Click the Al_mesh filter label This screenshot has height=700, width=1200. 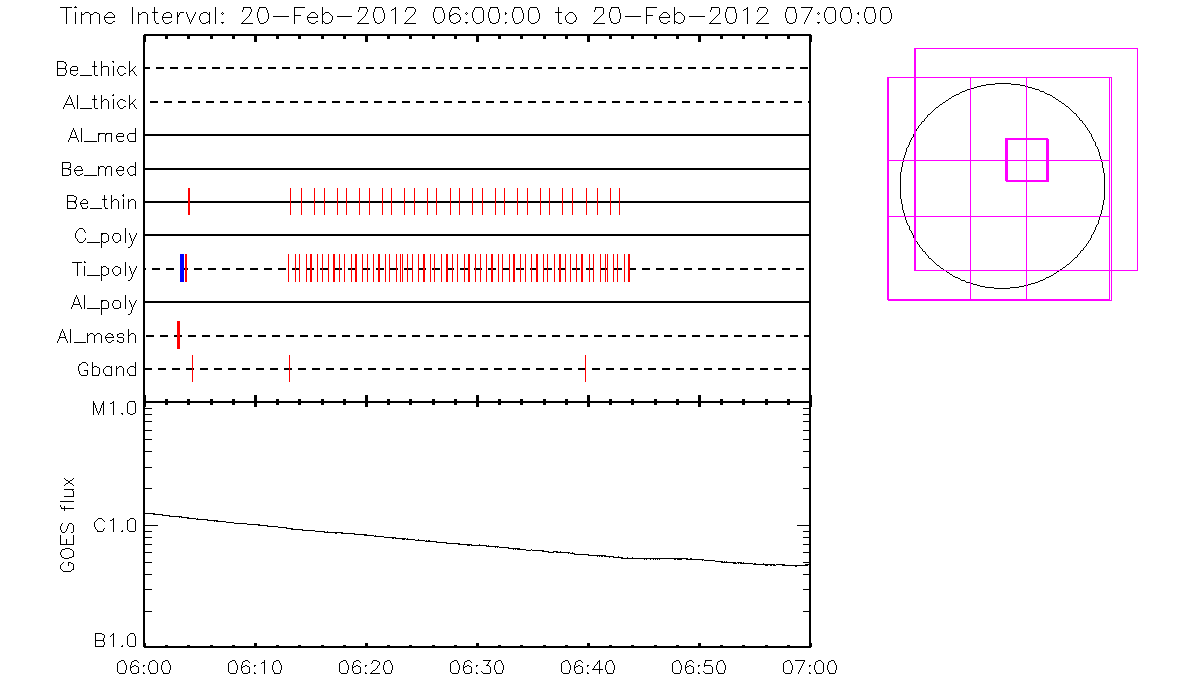(x=97, y=337)
